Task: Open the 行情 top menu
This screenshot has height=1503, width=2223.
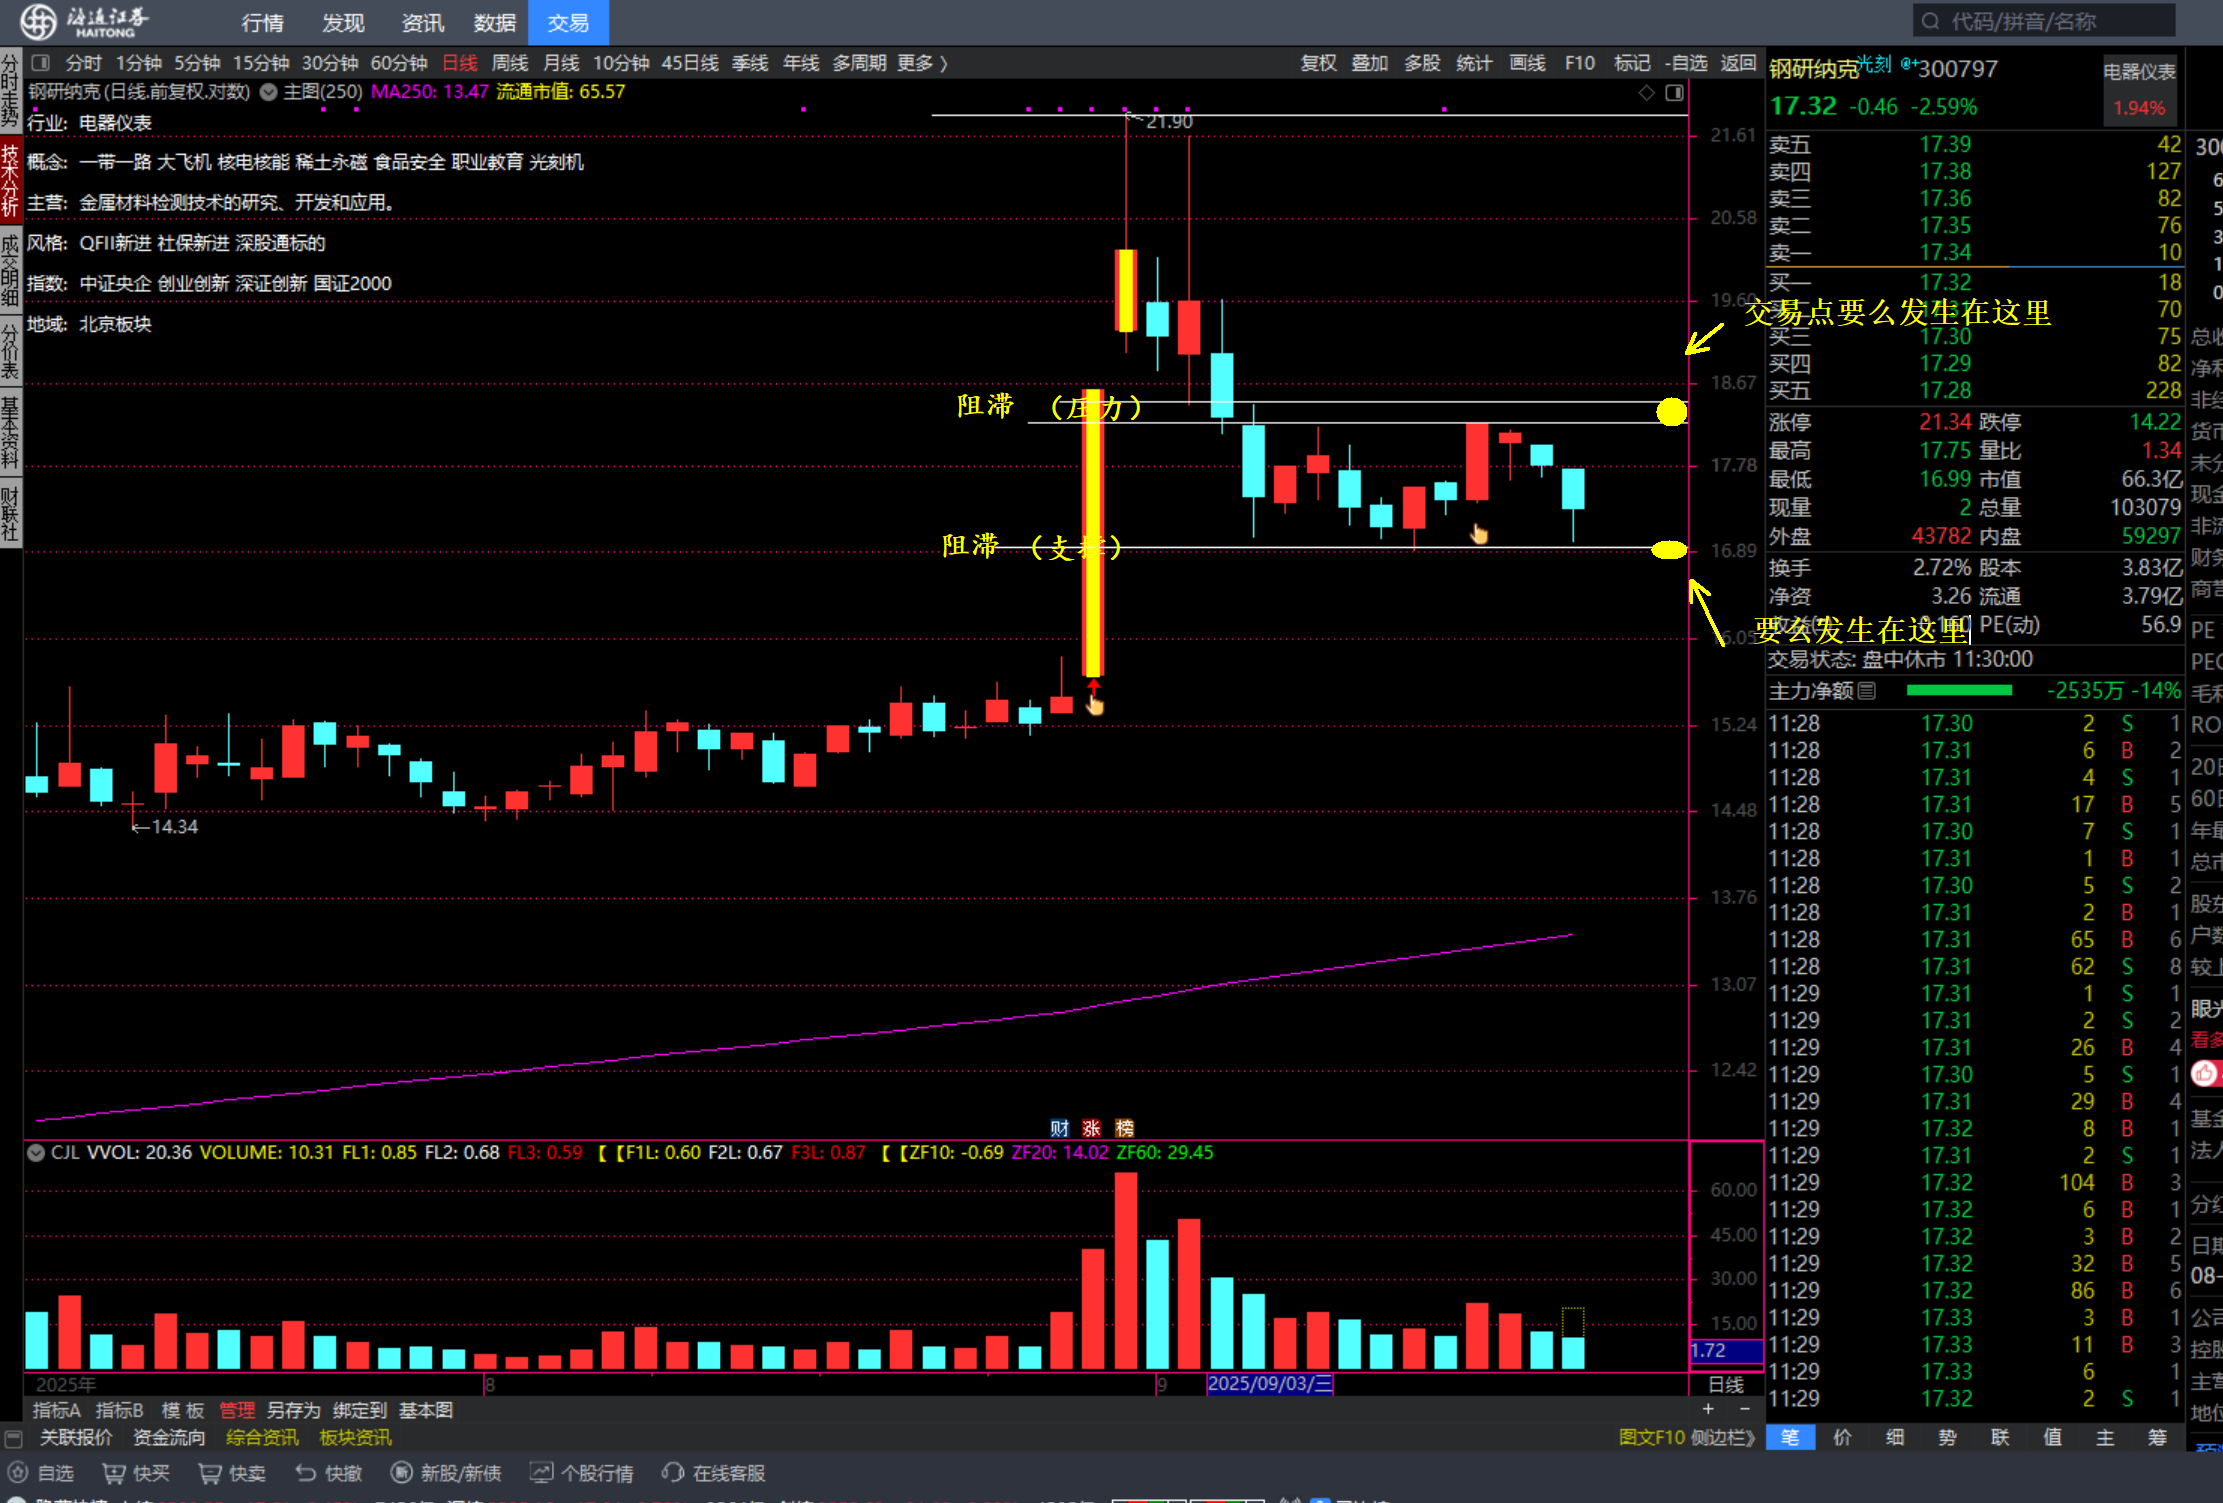Action: 263,22
